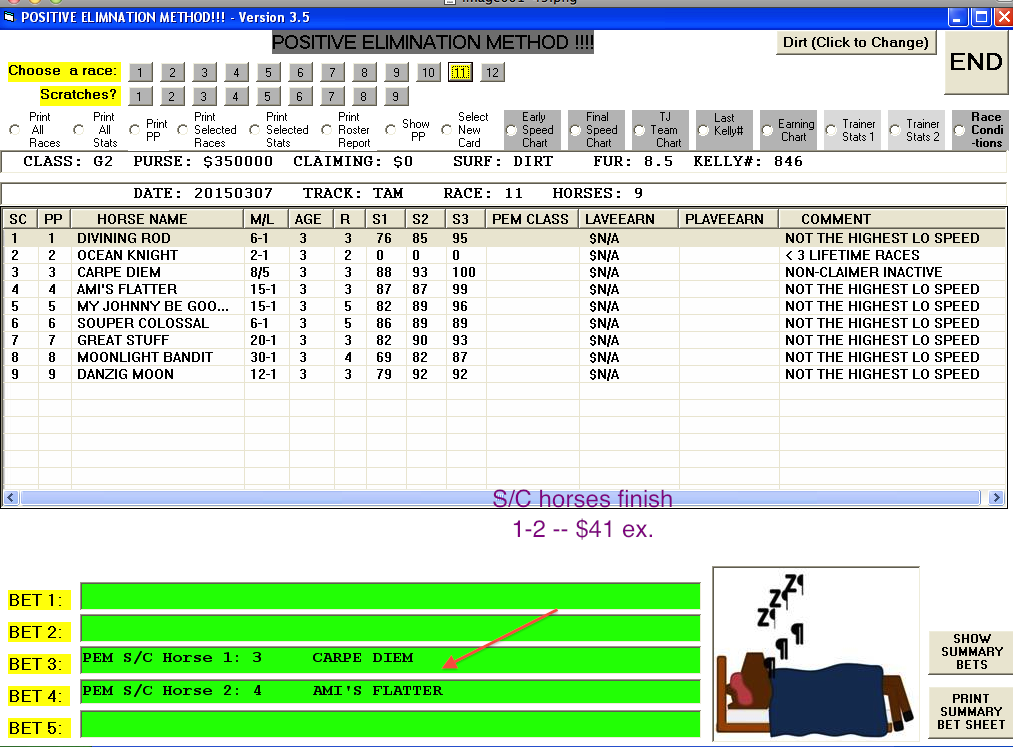
Task: Select the Last Kelly# option
Action: (x=704, y=131)
